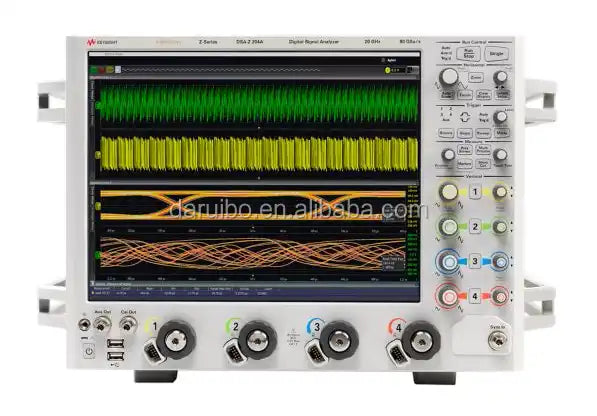597x416 pixels.
Task: Click the red channel 4 scale knob
Action: [x=449, y=296]
